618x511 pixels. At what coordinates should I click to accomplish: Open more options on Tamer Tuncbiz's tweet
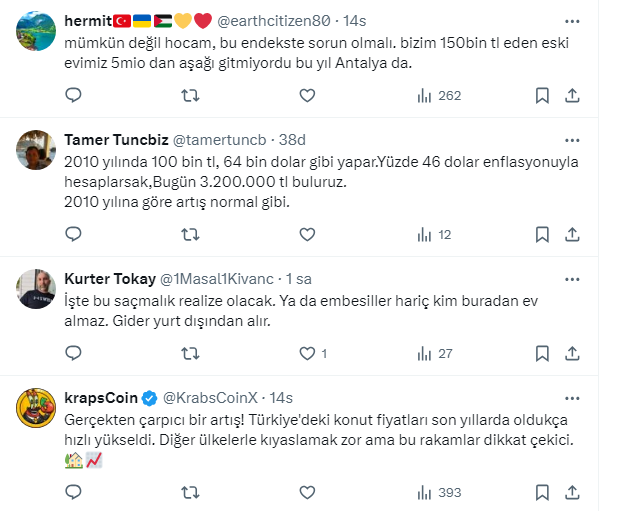pyautogui.click(x=572, y=140)
